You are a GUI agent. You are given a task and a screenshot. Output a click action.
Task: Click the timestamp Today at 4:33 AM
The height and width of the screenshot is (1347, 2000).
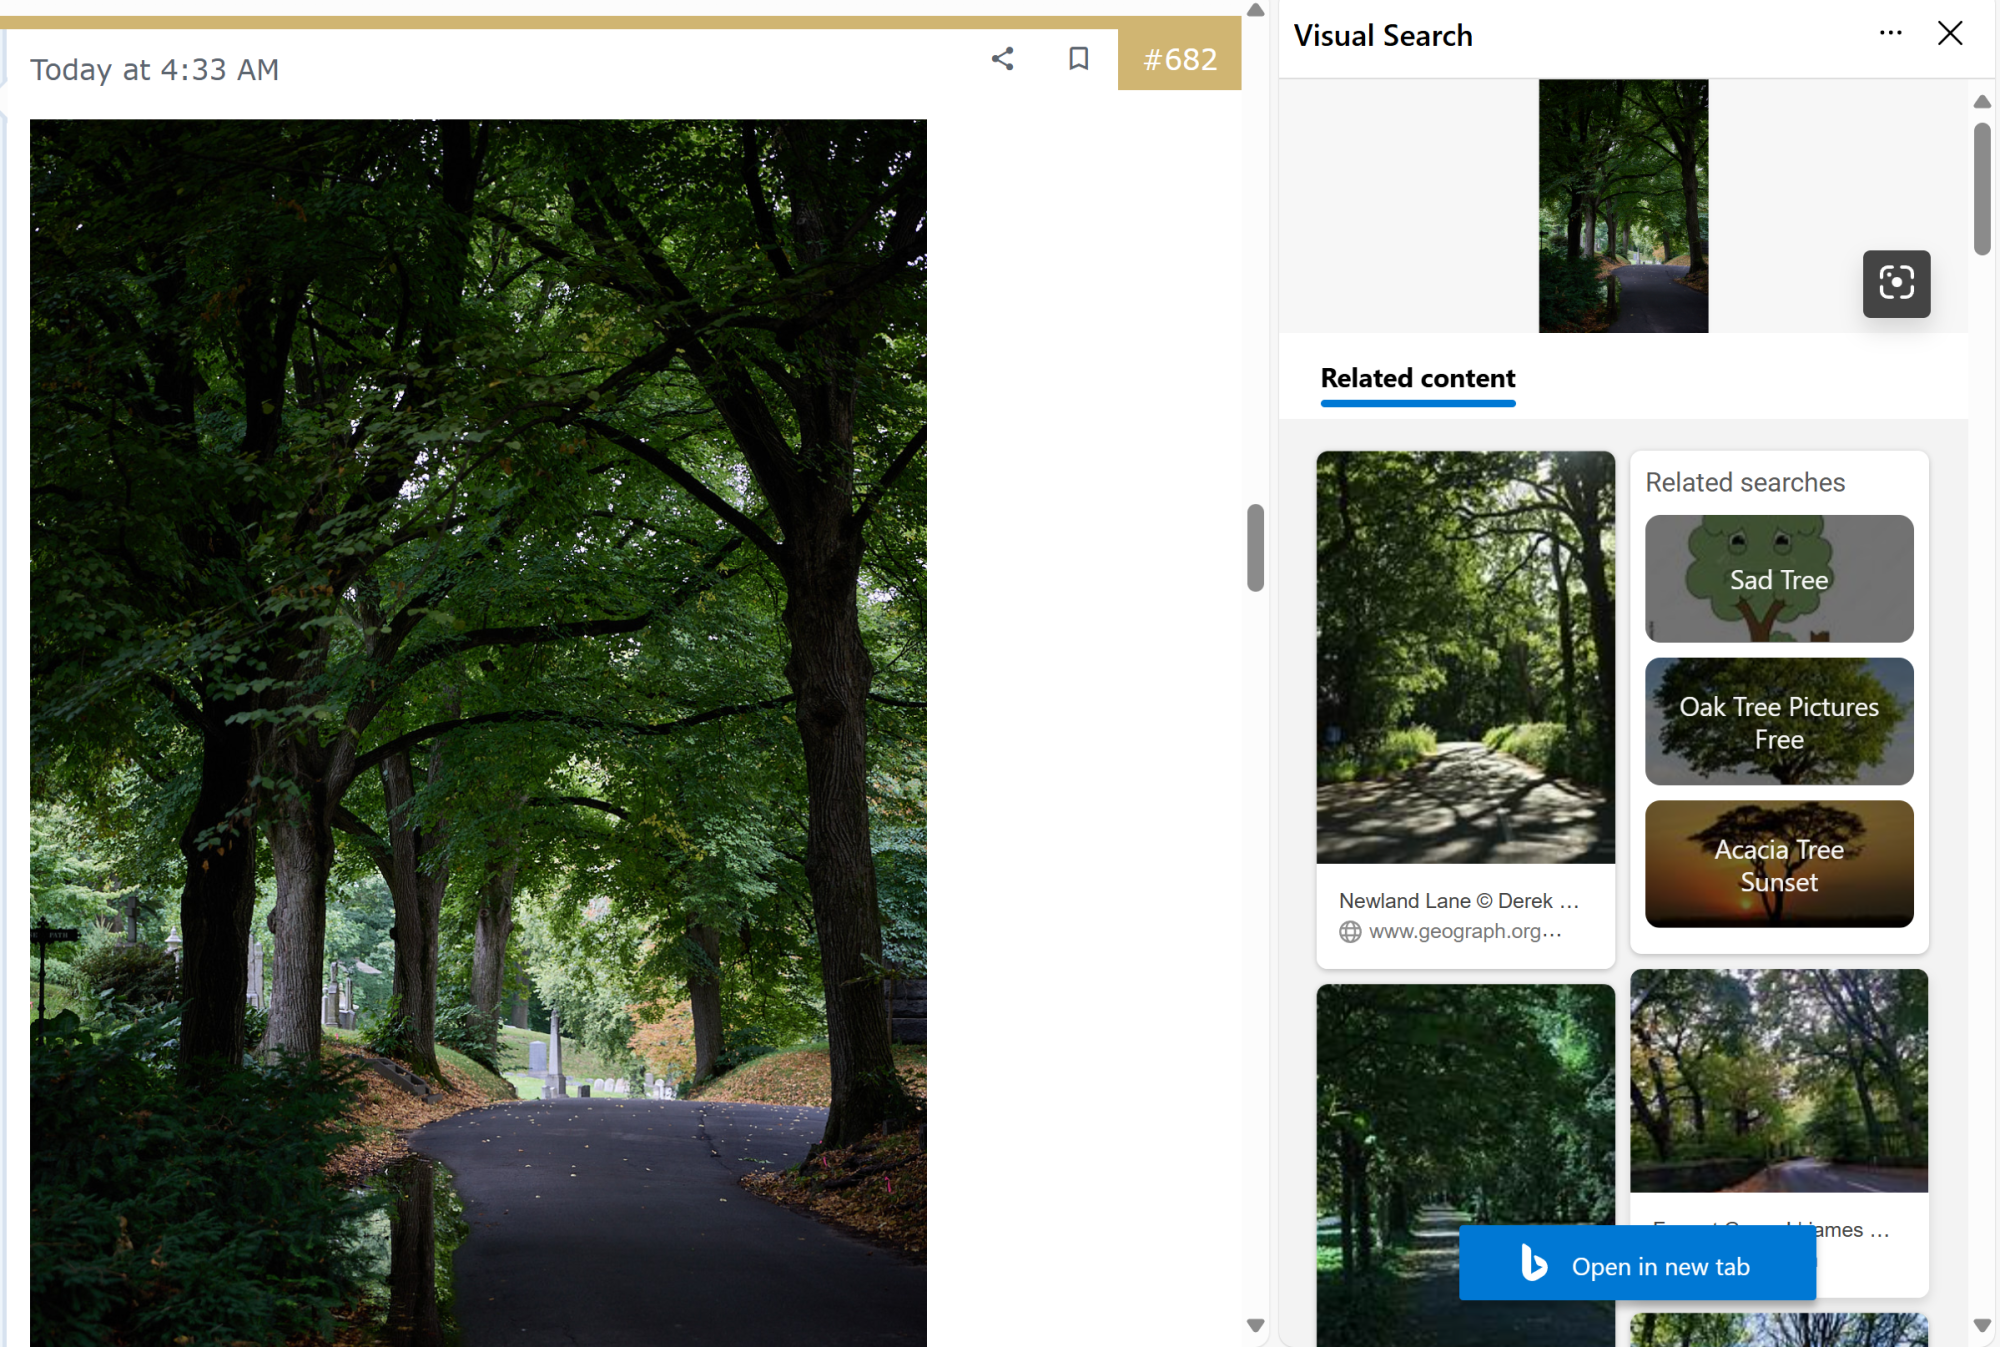coord(156,69)
